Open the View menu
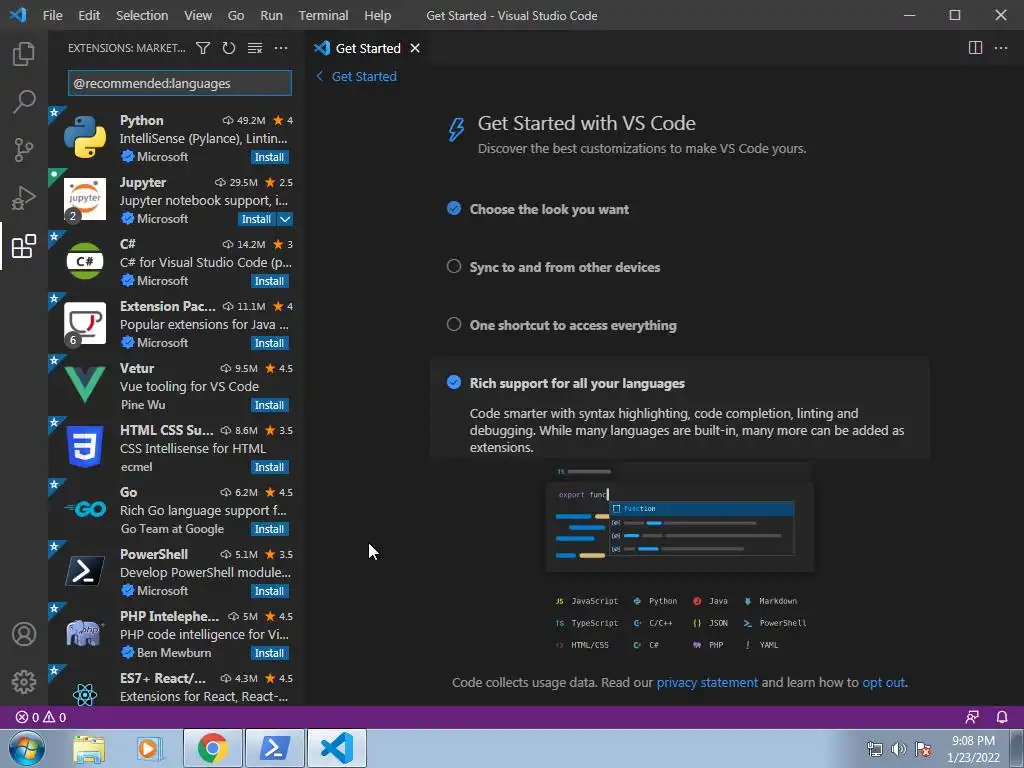Screen dimensions: 1024x768 coord(198,15)
